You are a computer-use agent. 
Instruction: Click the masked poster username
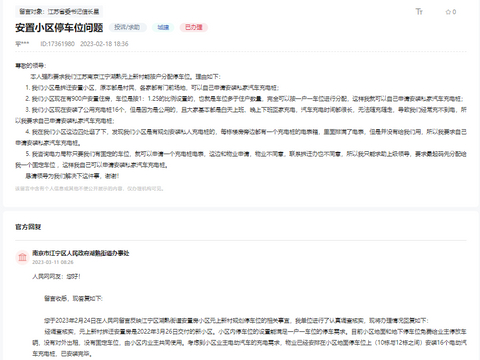22,44
